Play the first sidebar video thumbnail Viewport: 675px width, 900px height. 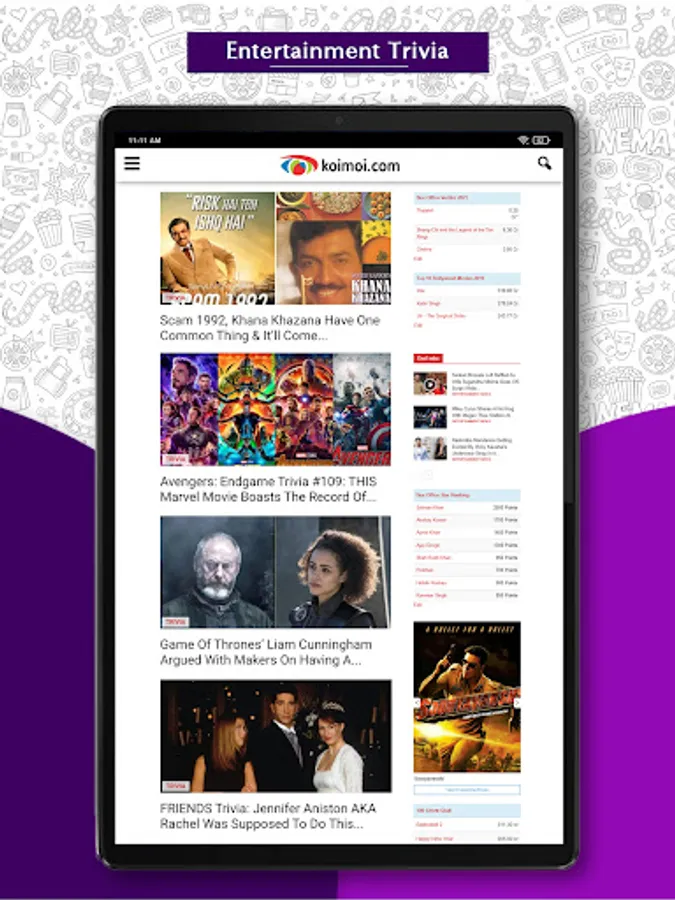430,383
